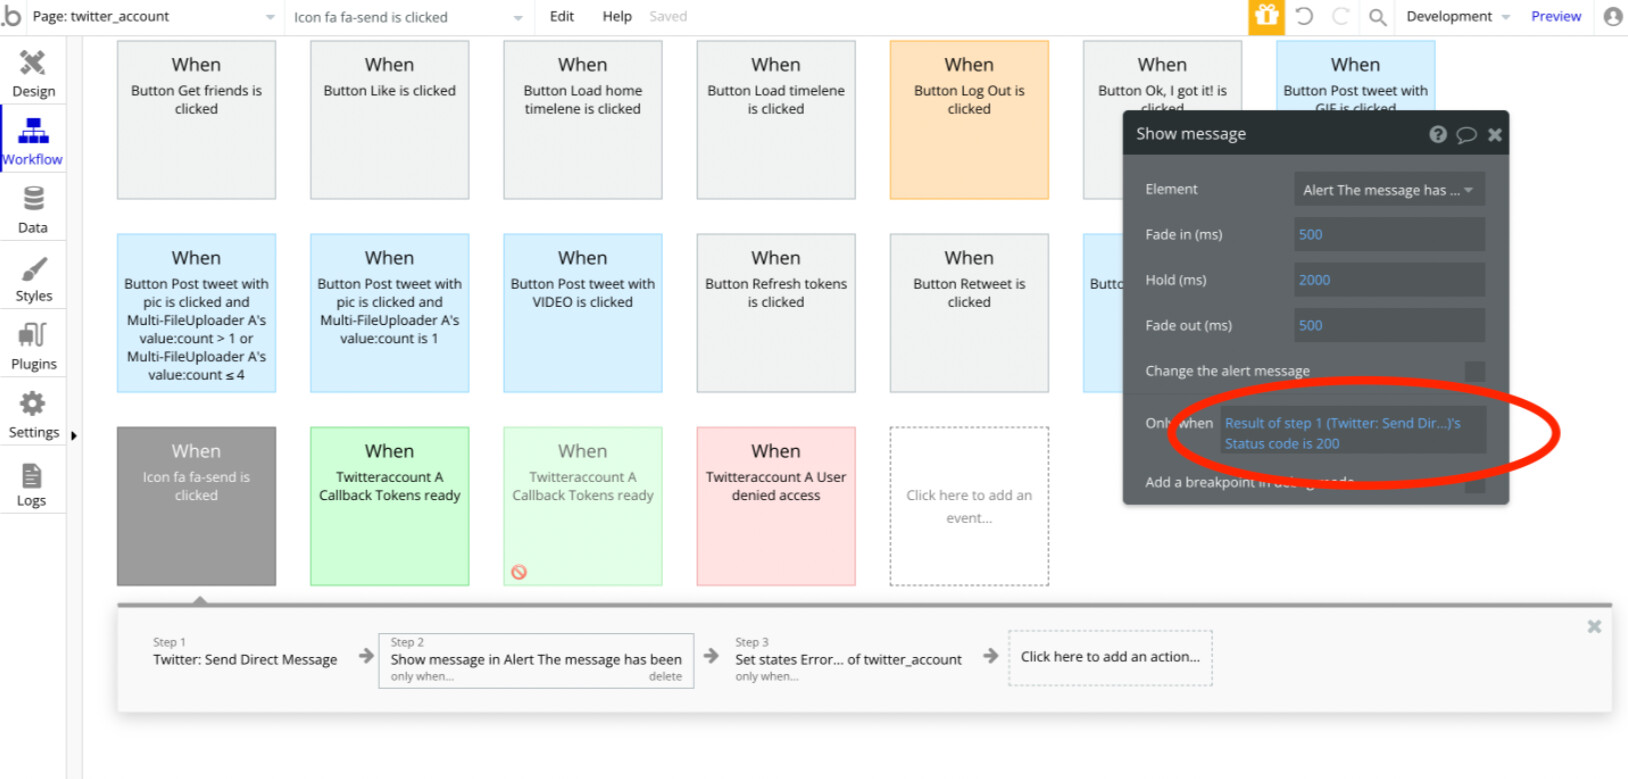
Task: Click the undo arrow icon
Action: click(x=1304, y=16)
